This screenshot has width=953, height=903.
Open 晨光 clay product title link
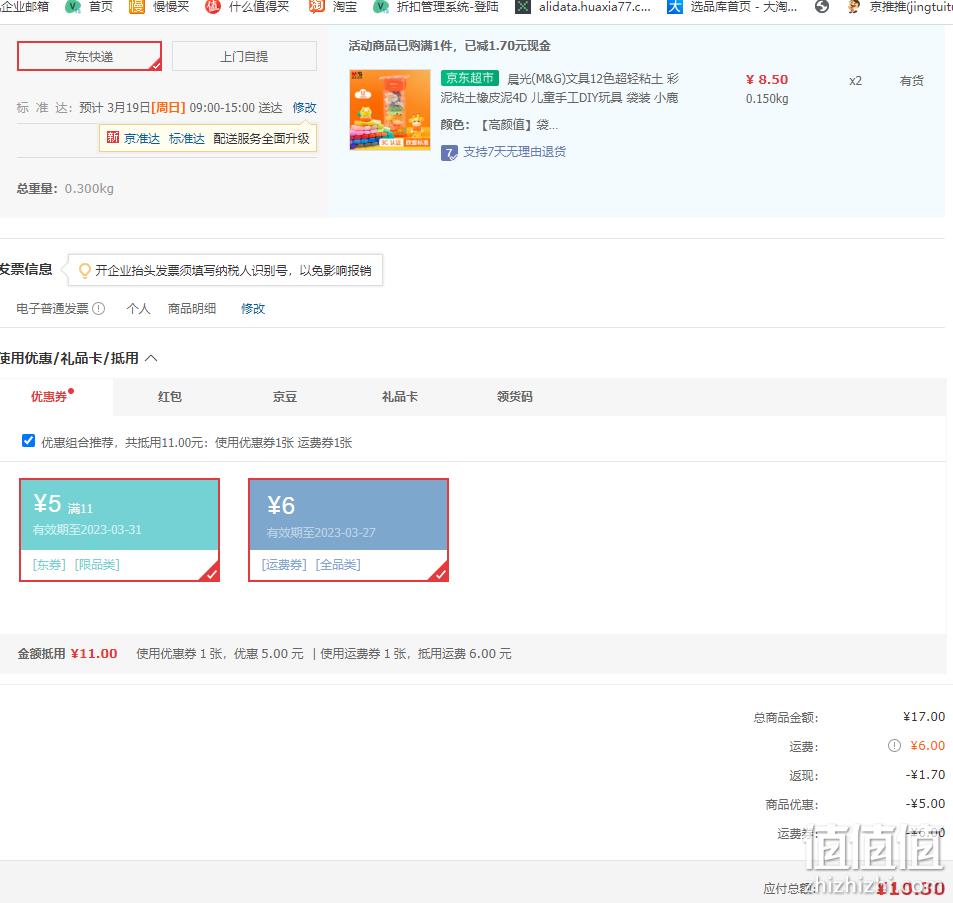[x=560, y=88]
